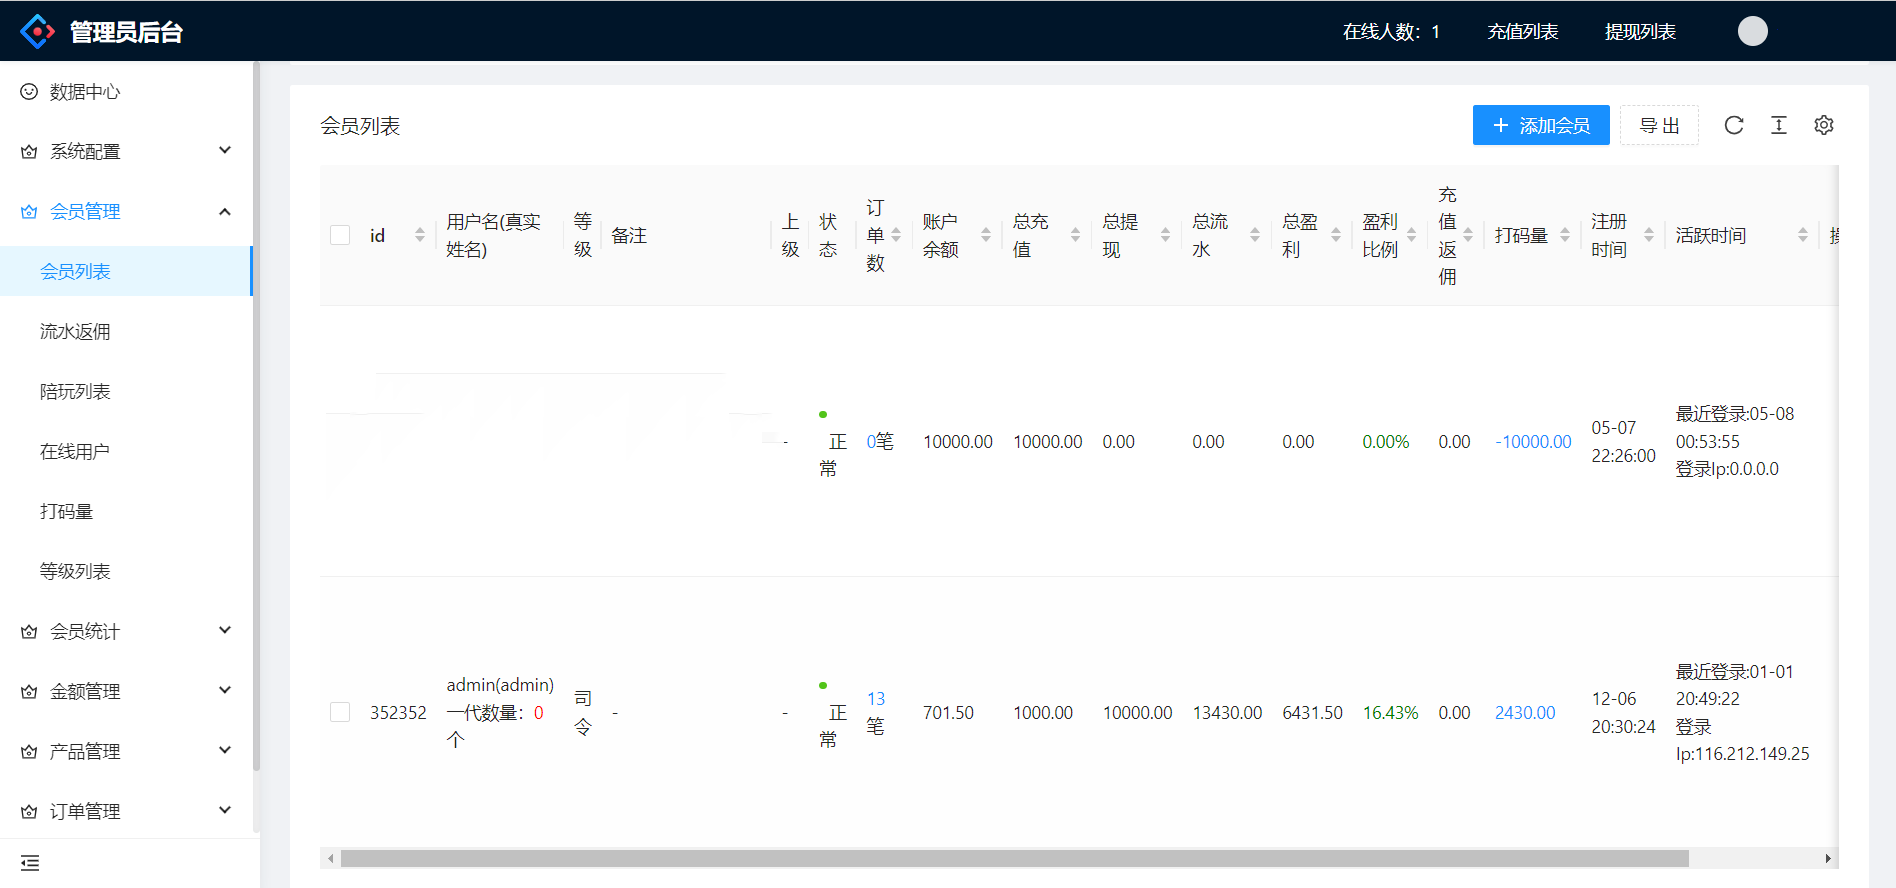Screen dimensions: 1896x888
Task: Open 提现列表 in the top bar
Action: (1640, 31)
